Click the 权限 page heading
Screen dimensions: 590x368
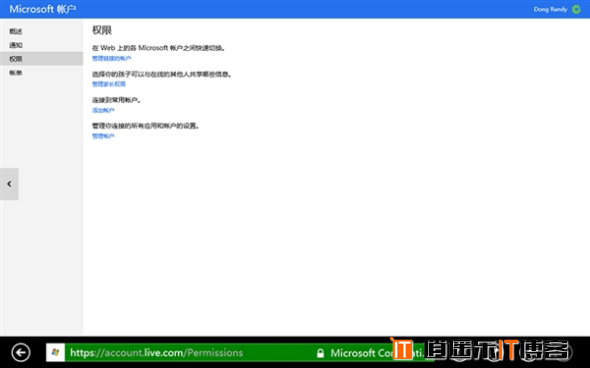[x=102, y=30]
